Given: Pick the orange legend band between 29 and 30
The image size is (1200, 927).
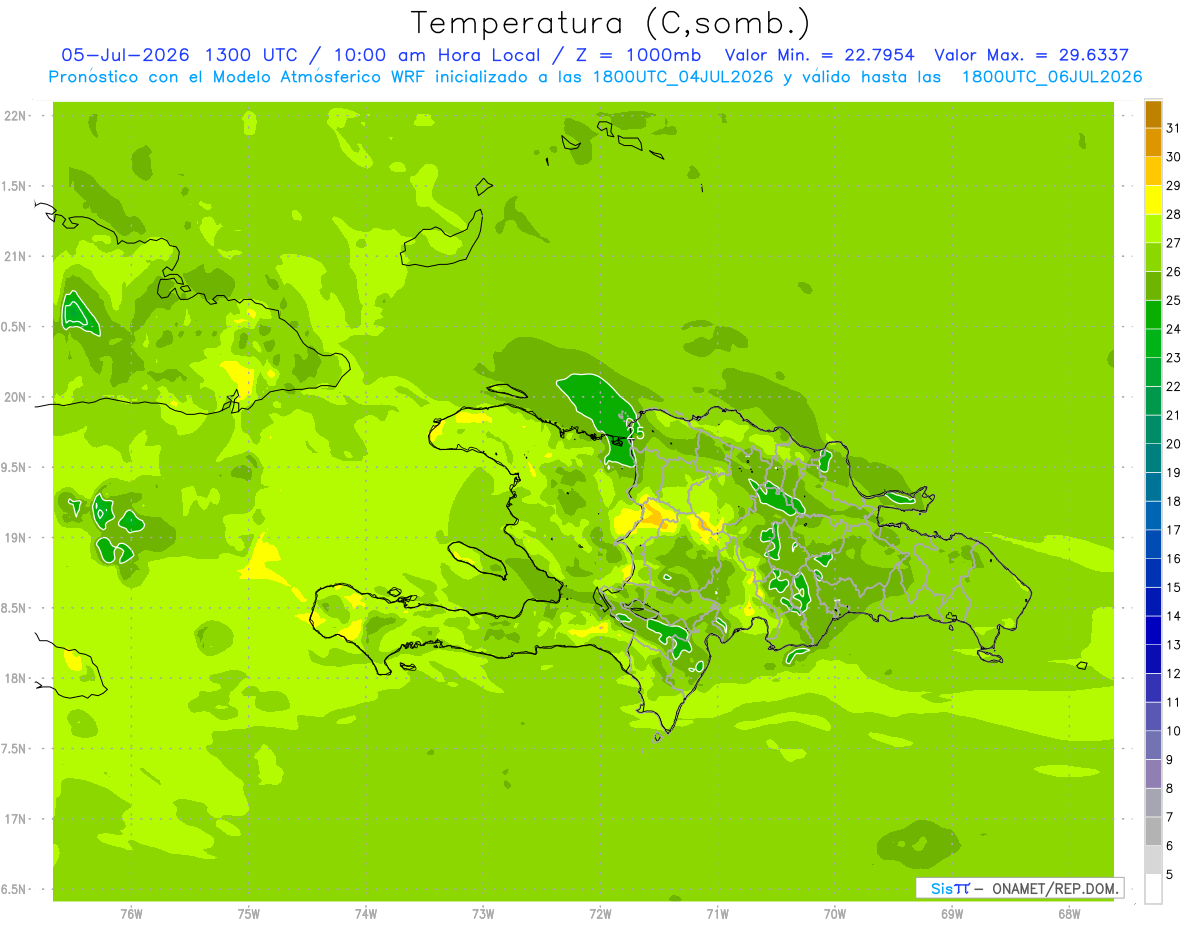Looking at the screenshot, I should [1153, 171].
